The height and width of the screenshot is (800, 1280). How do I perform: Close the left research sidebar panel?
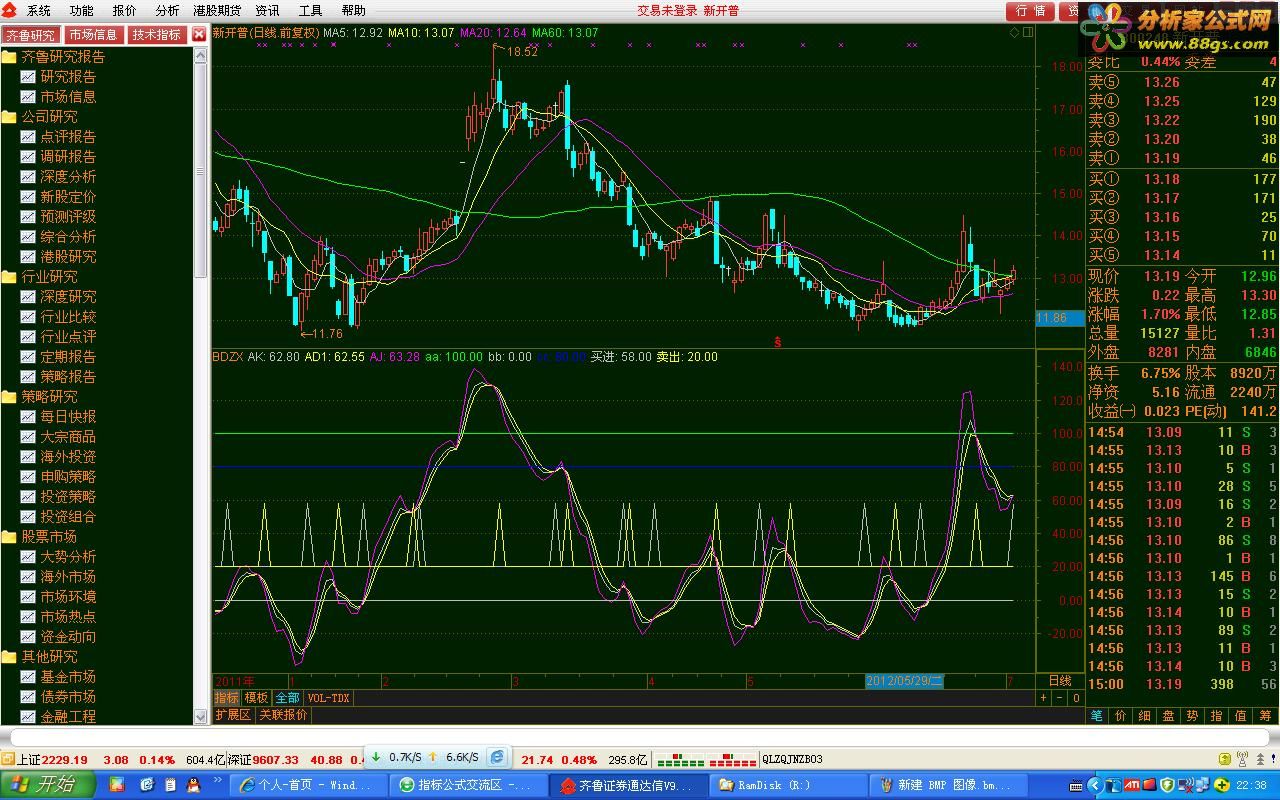tap(199, 34)
